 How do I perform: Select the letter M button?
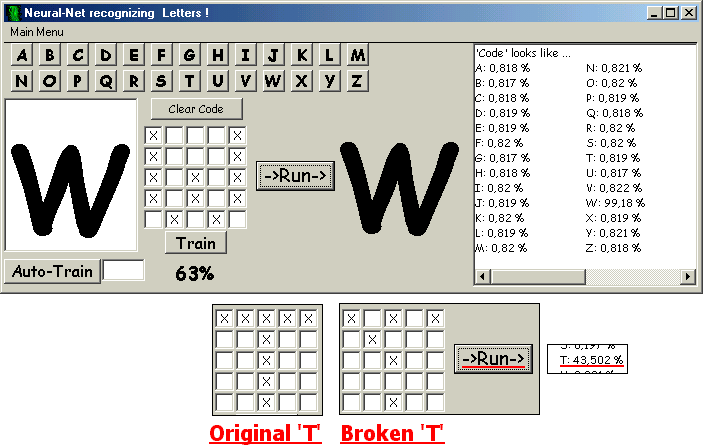pos(357,55)
